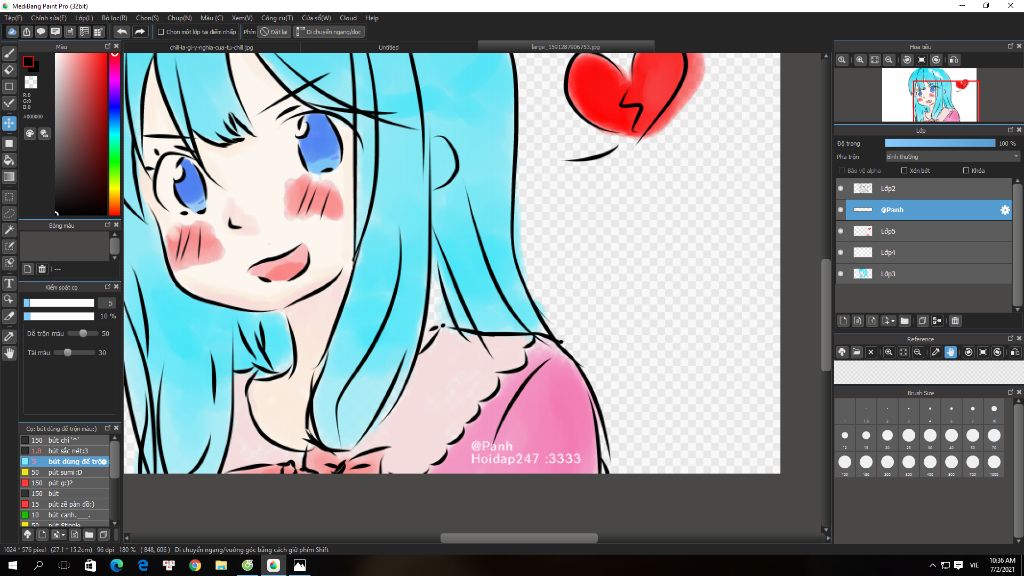The image size is (1024, 576).
Task: Select the Brush tool in left toolbar
Action: click(x=9, y=54)
